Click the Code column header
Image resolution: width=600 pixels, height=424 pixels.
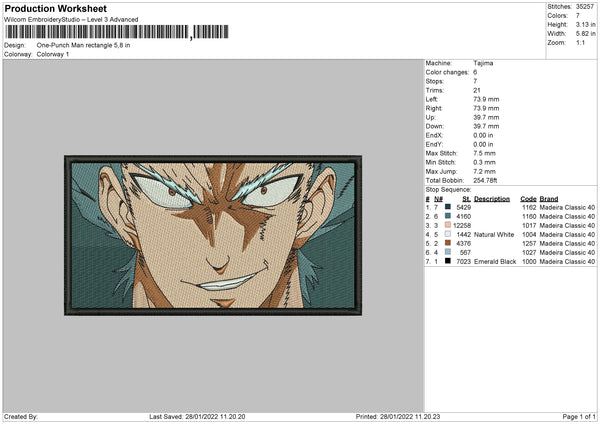point(528,198)
